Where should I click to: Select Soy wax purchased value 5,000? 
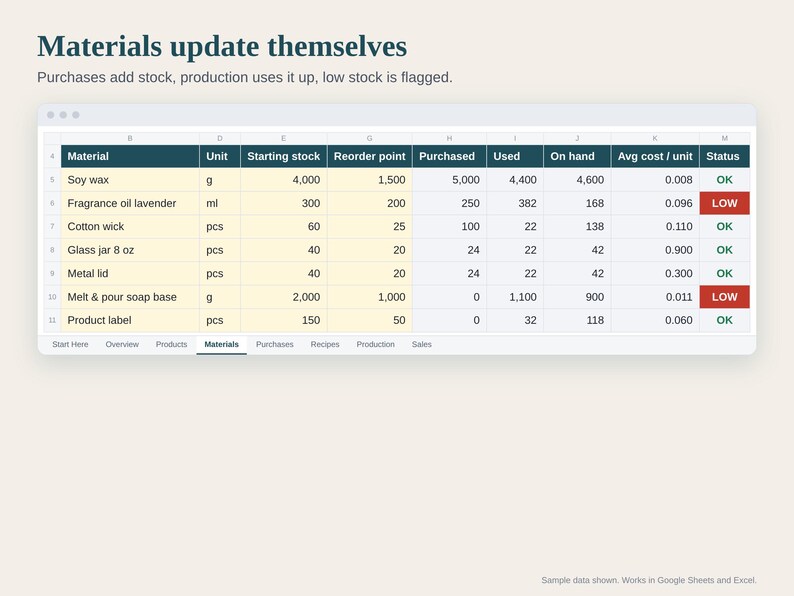coord(449,180)
